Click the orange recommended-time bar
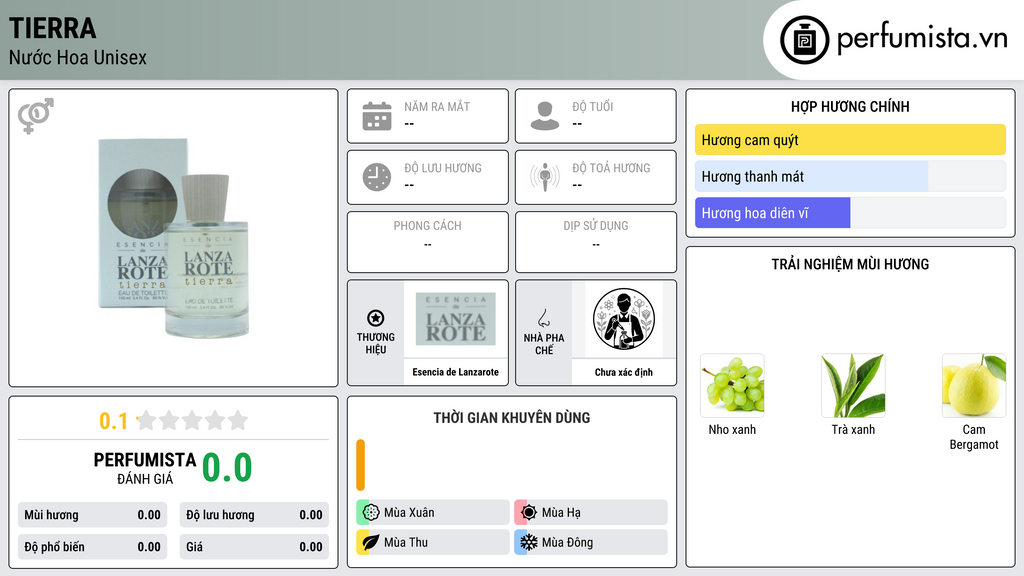1024x576 pixels. point(360,465)
